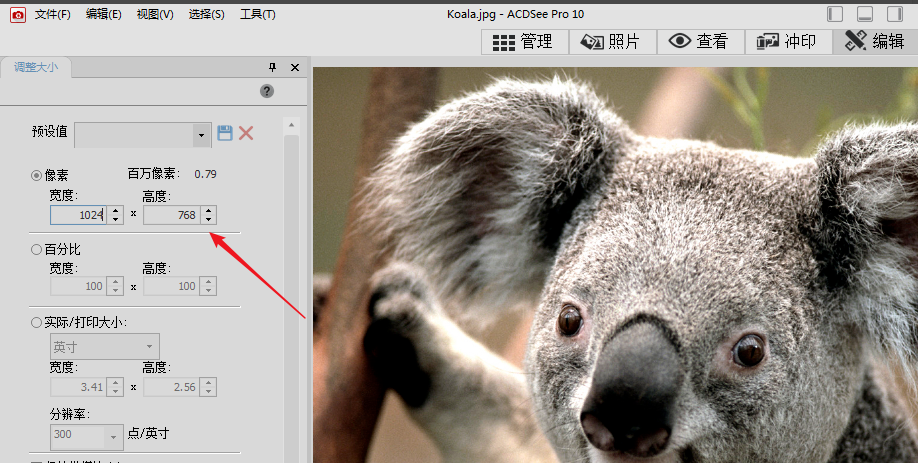Open the 文件(F) menu

(52, 14)
